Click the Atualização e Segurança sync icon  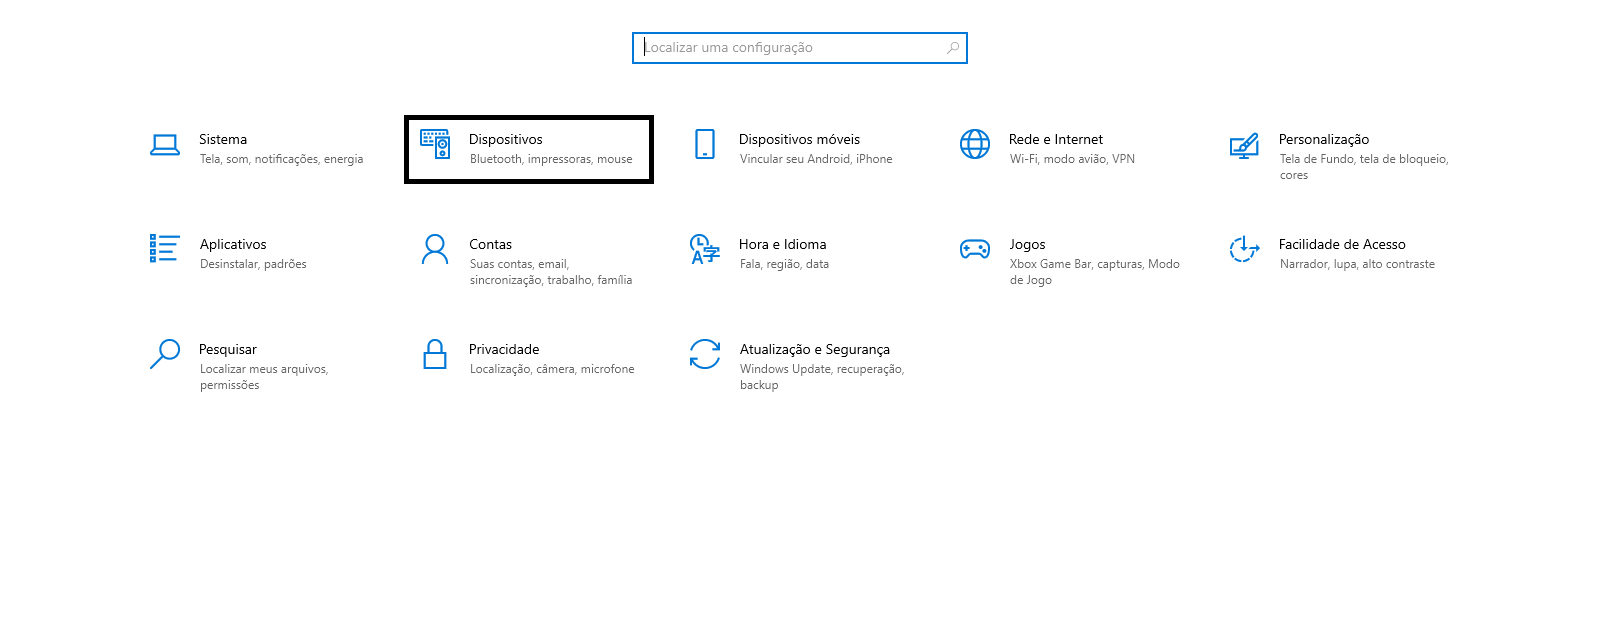[x=705, y=354]
